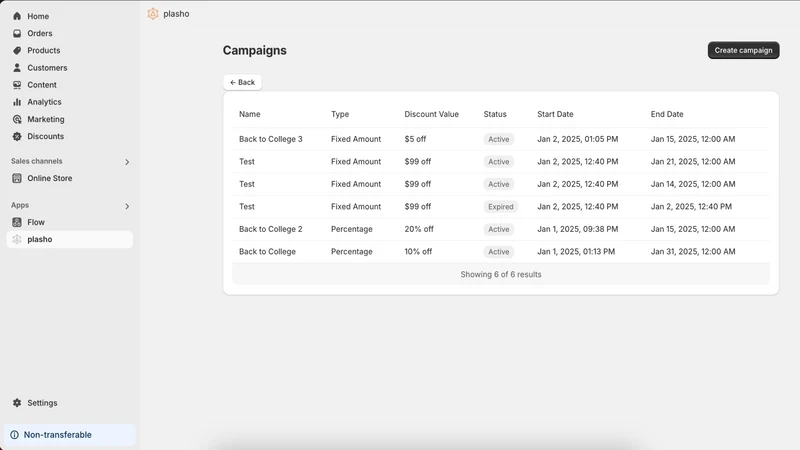Open the Home icon in sidebar
The height and width of the screenshot is (450, 800).
(17, 16)
